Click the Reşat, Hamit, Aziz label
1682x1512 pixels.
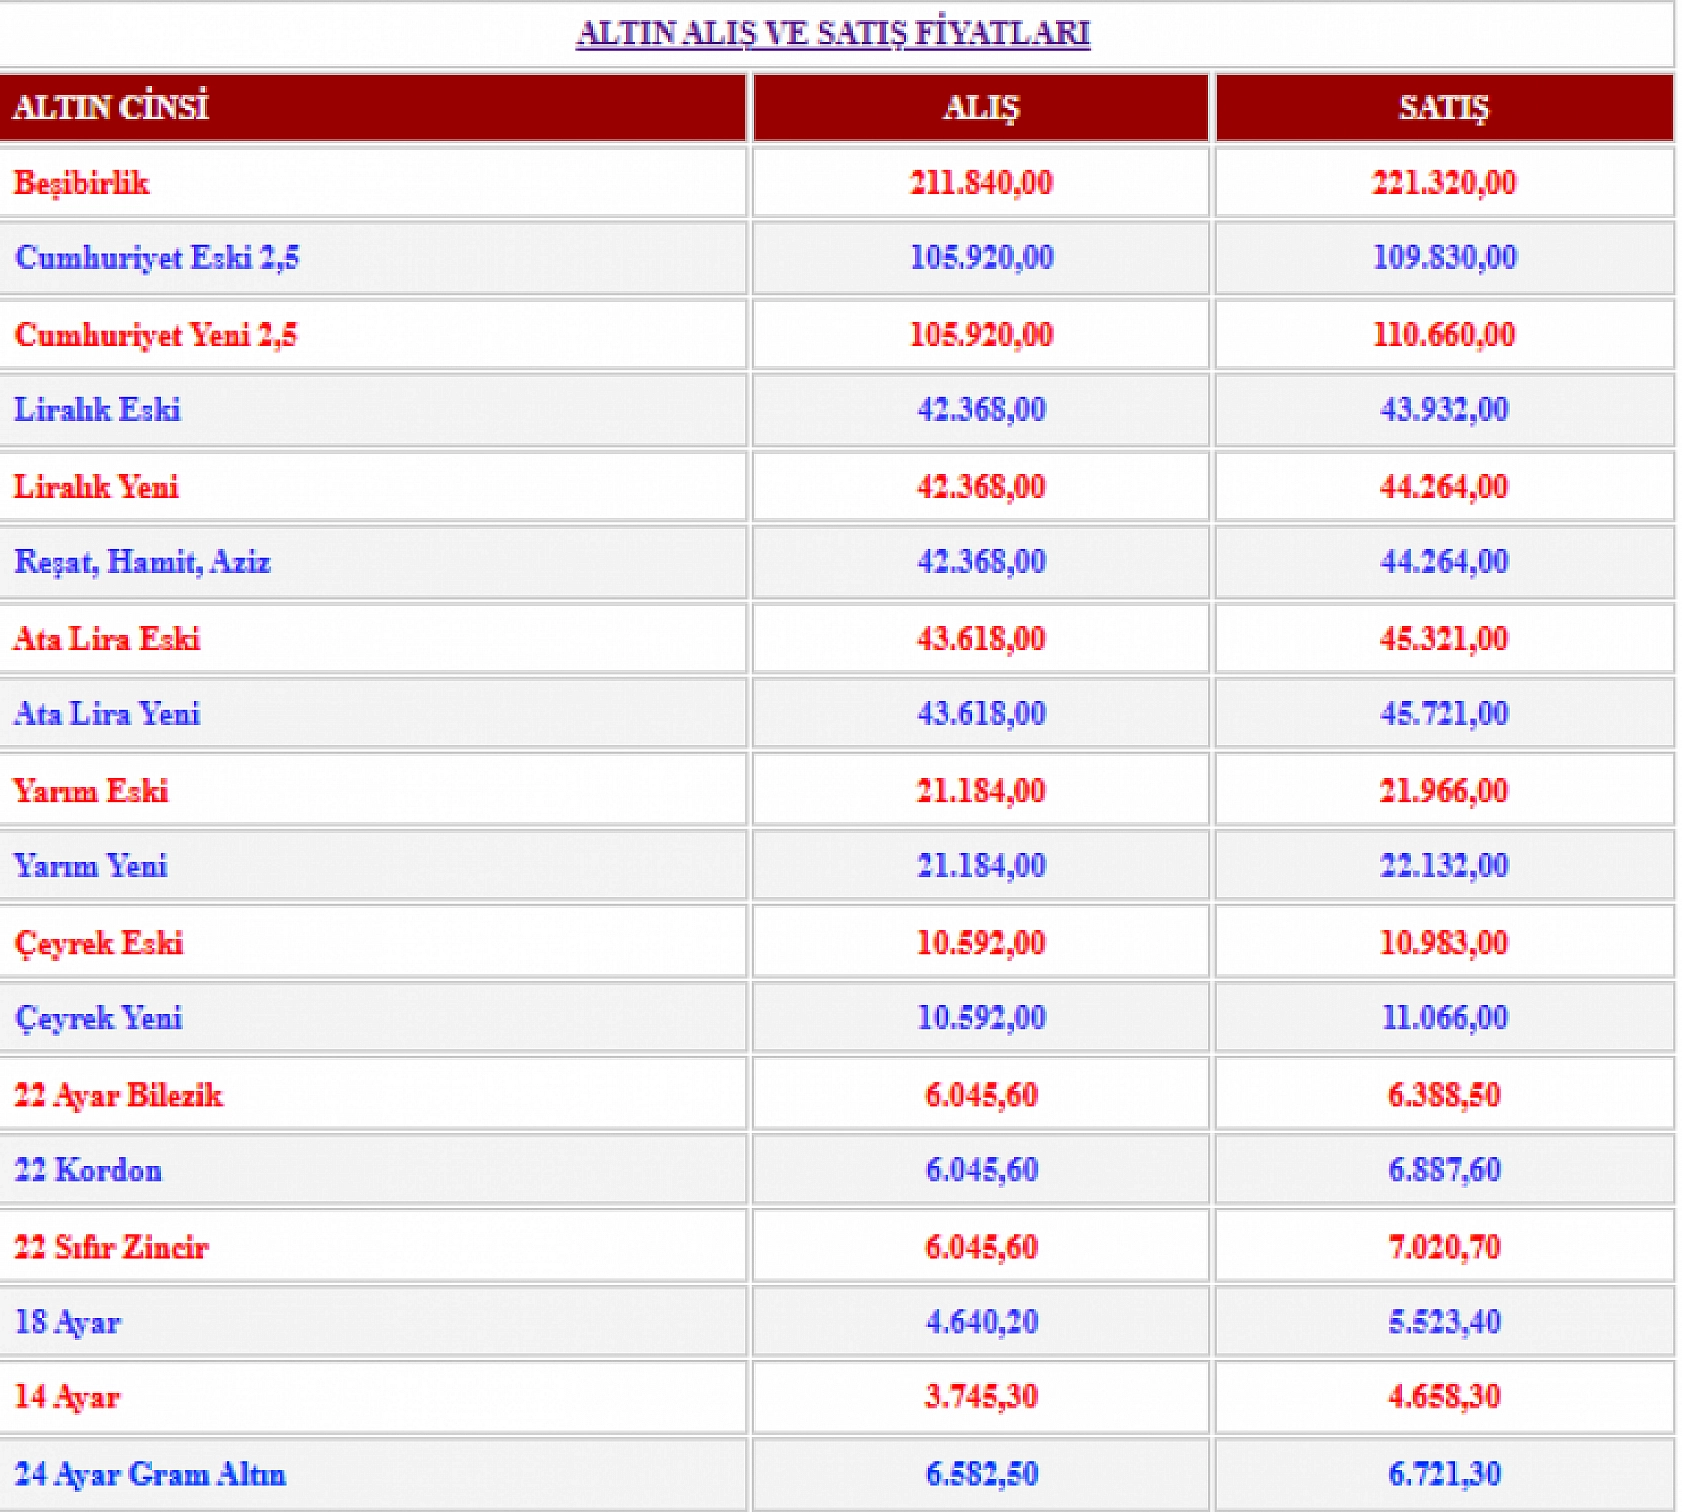(x=142, y=562)
